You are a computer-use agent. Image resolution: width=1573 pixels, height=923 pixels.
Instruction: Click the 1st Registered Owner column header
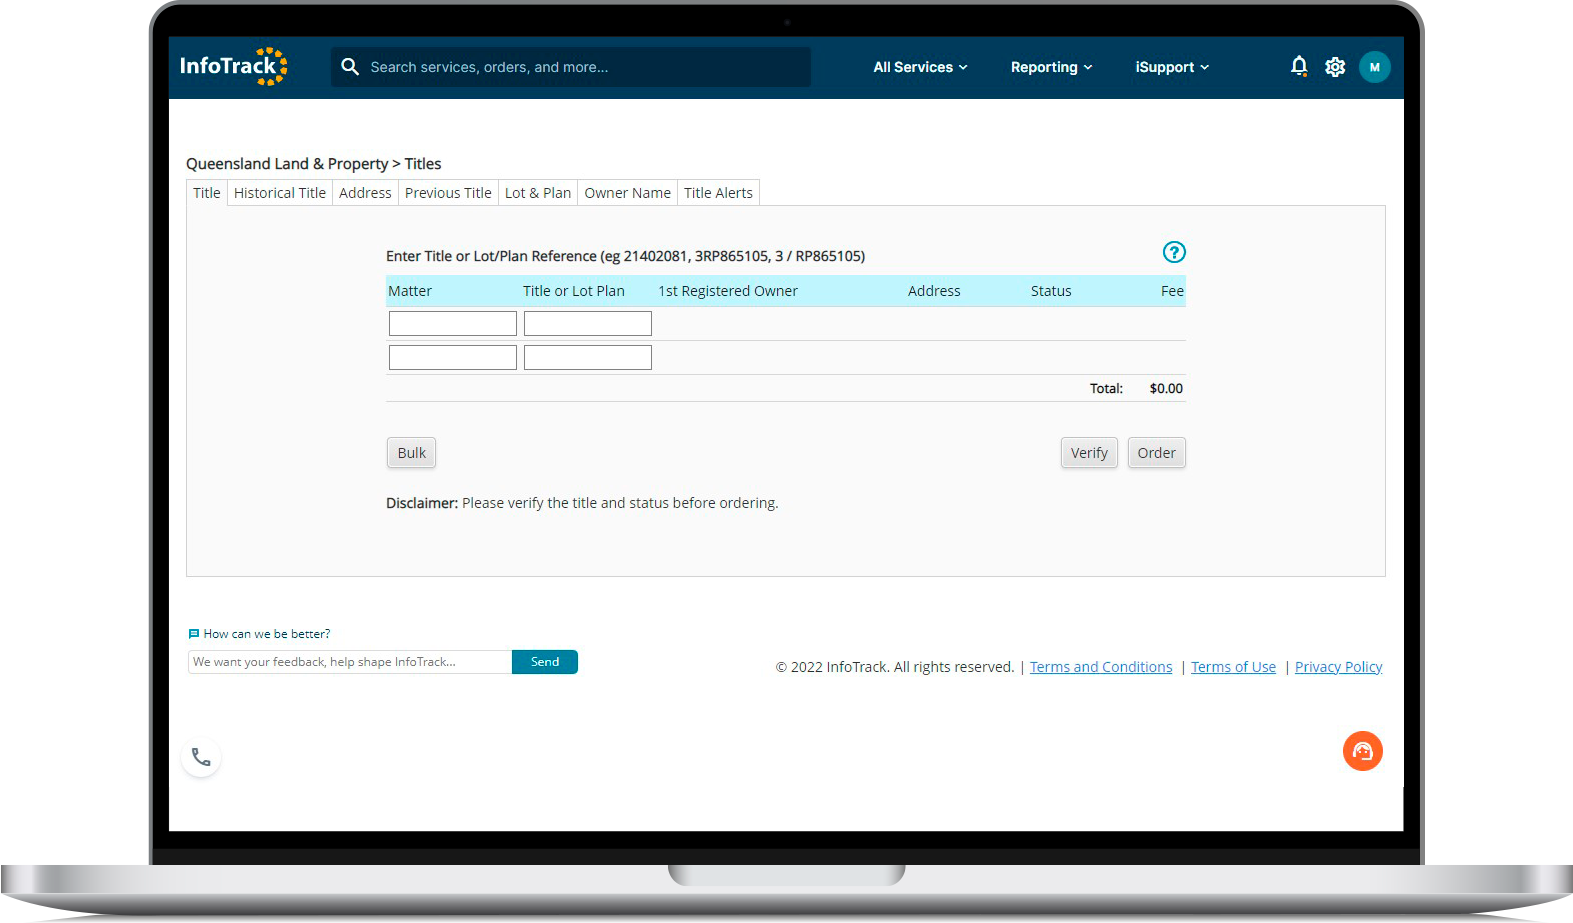click(728, 291)
